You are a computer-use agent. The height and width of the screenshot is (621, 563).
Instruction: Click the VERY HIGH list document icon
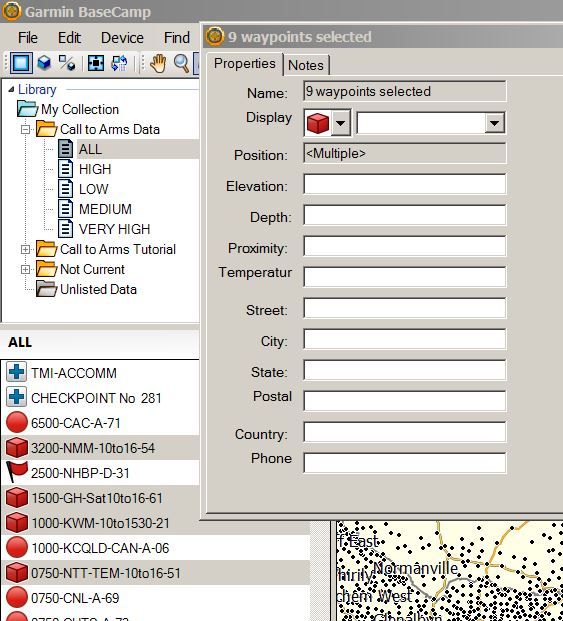[x=66, y=229]
